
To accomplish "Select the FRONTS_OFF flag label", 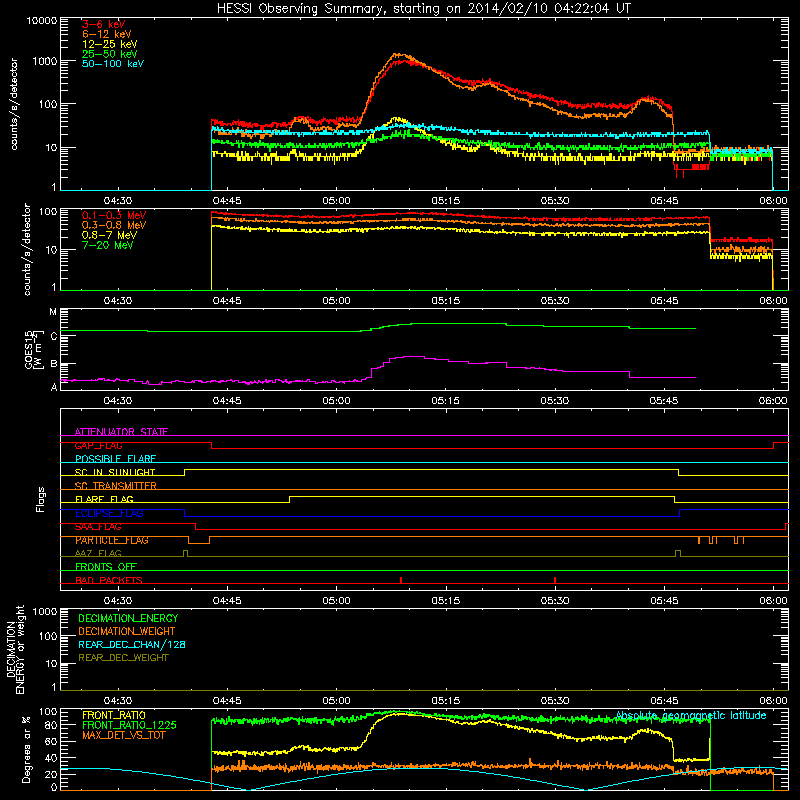I will pyautogui.click(x=106, y=567).
